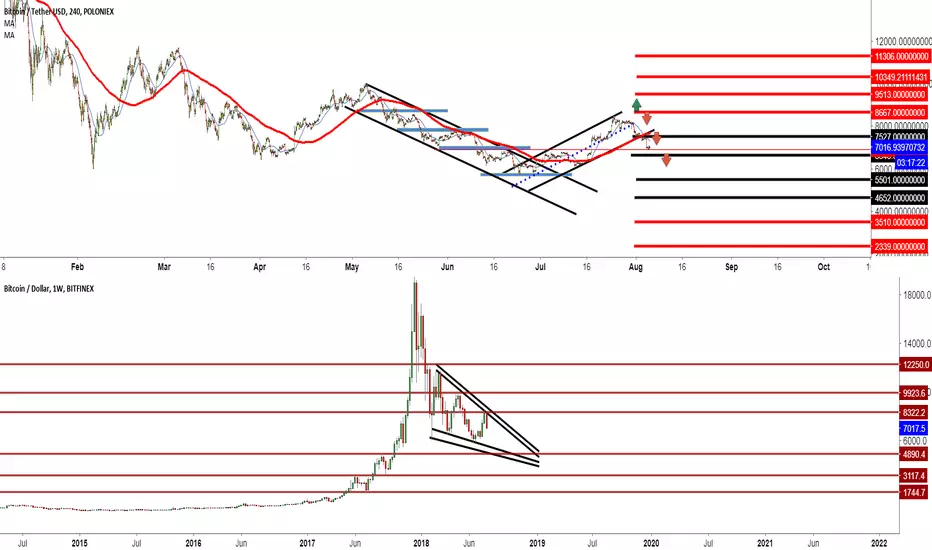Image resolution: width=932 pixels, height=550 pixels.
Task: Click the Bitcoin / Tether USD chart title
Action: click(x=59, y=11)
